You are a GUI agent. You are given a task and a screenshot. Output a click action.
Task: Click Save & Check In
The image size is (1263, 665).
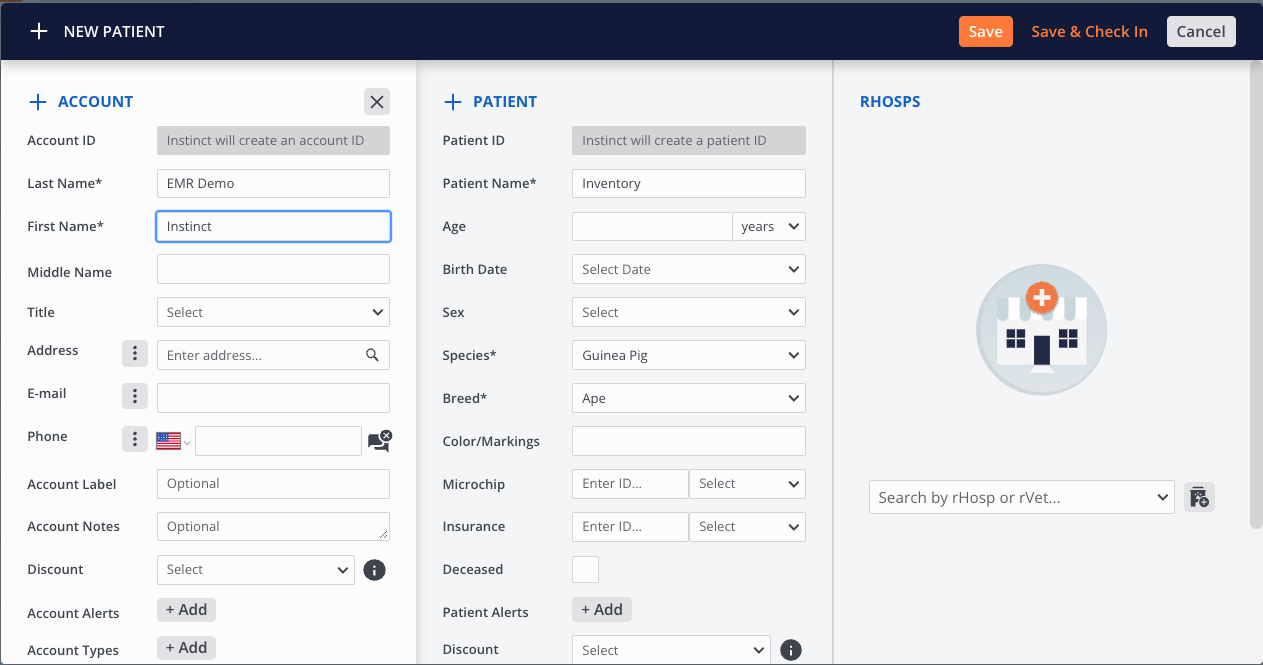coord(1089,32)
